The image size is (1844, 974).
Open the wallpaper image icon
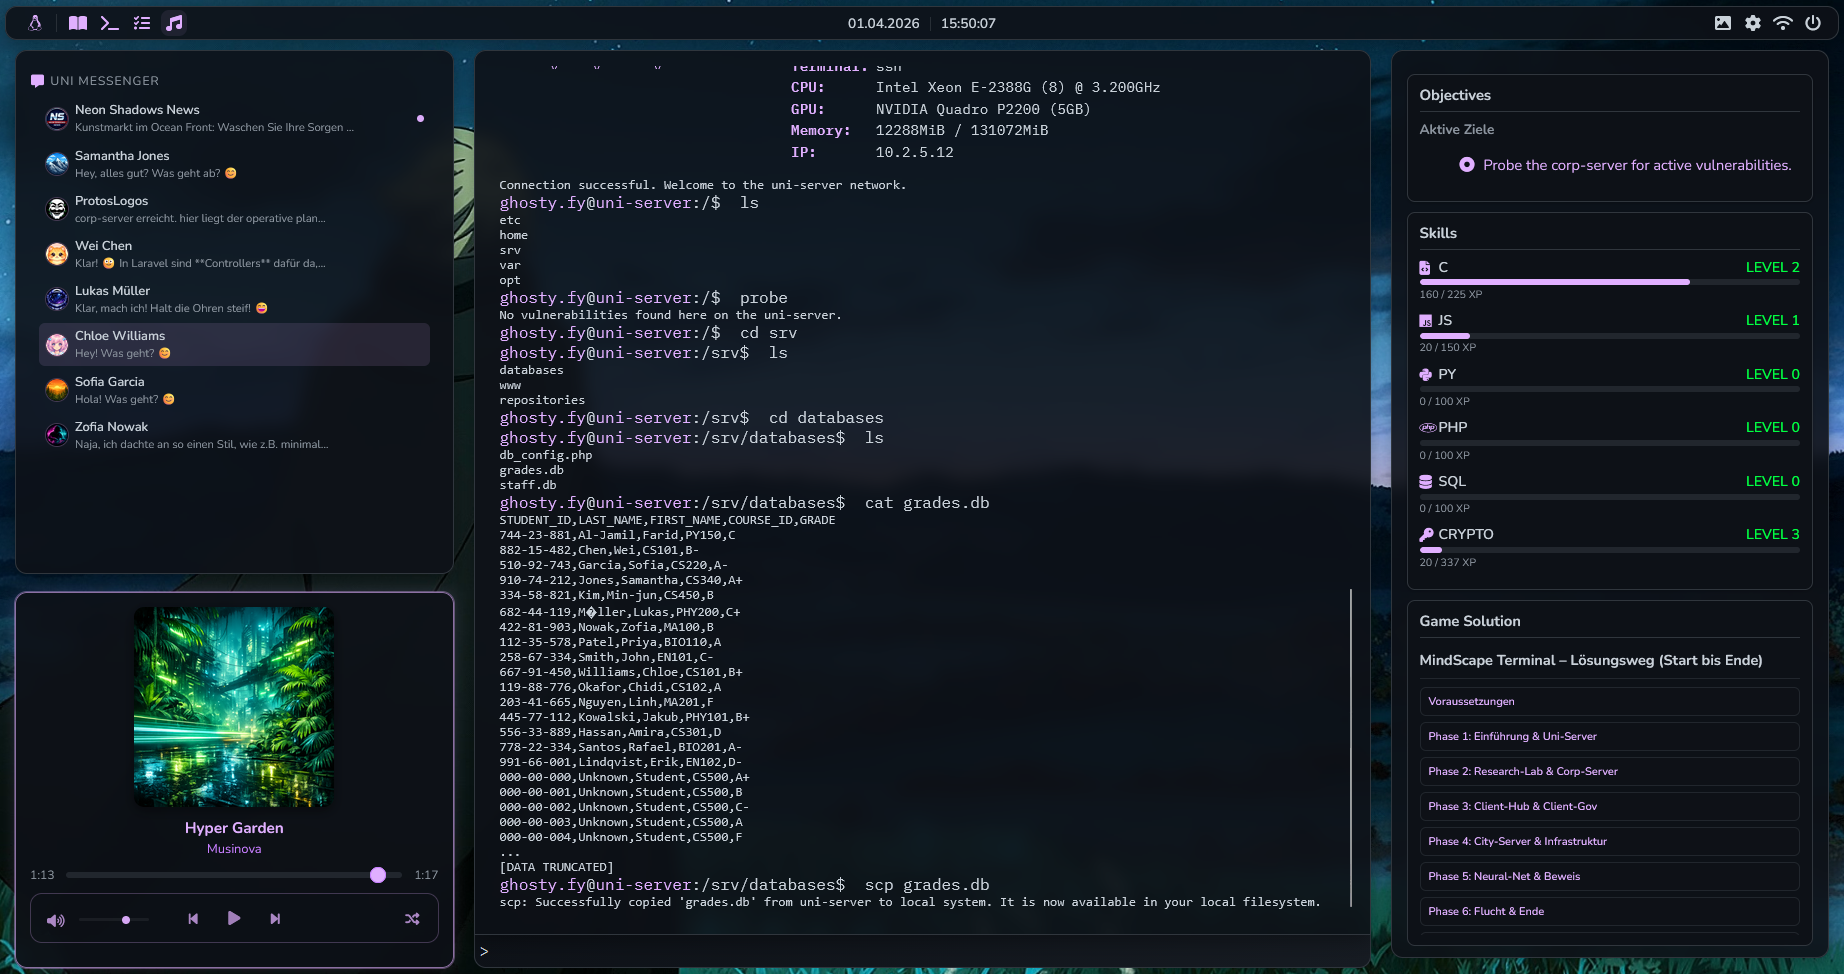[x=1722, y=23]
